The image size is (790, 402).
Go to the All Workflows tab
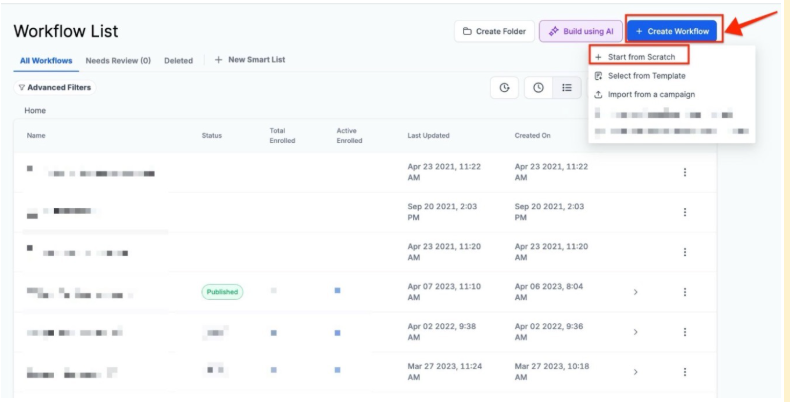click(46, 60)
